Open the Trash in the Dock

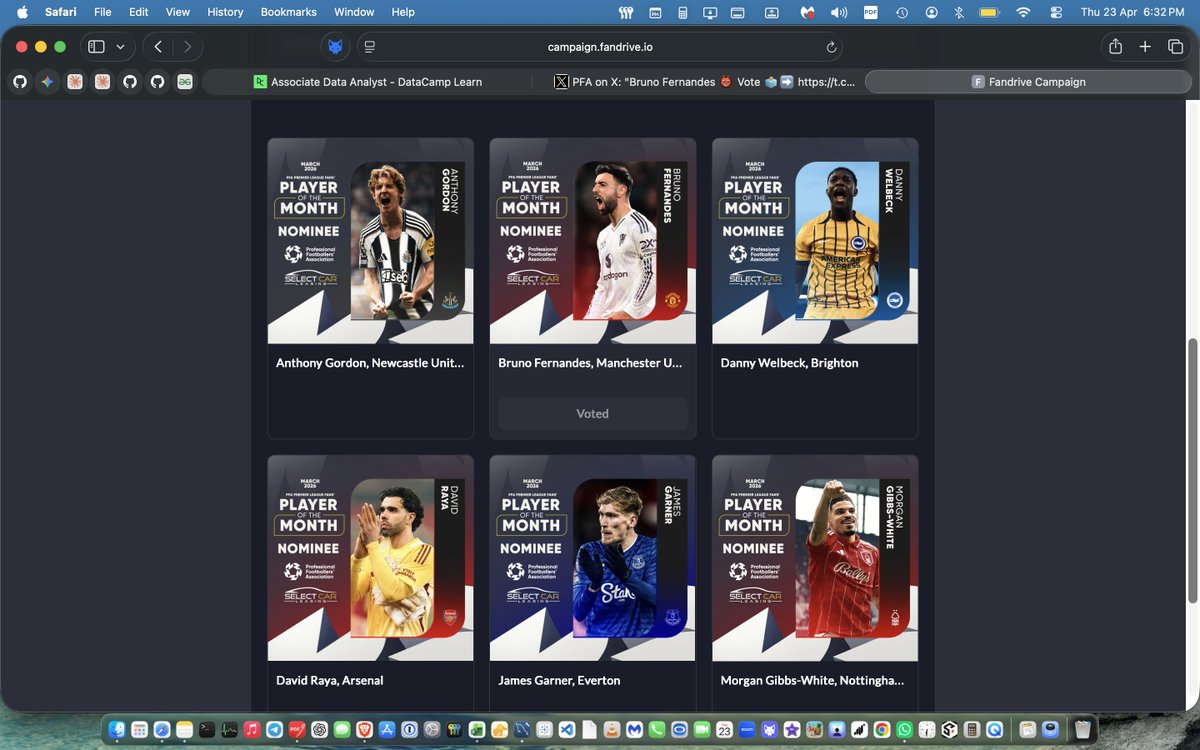tap(1082, 729)
